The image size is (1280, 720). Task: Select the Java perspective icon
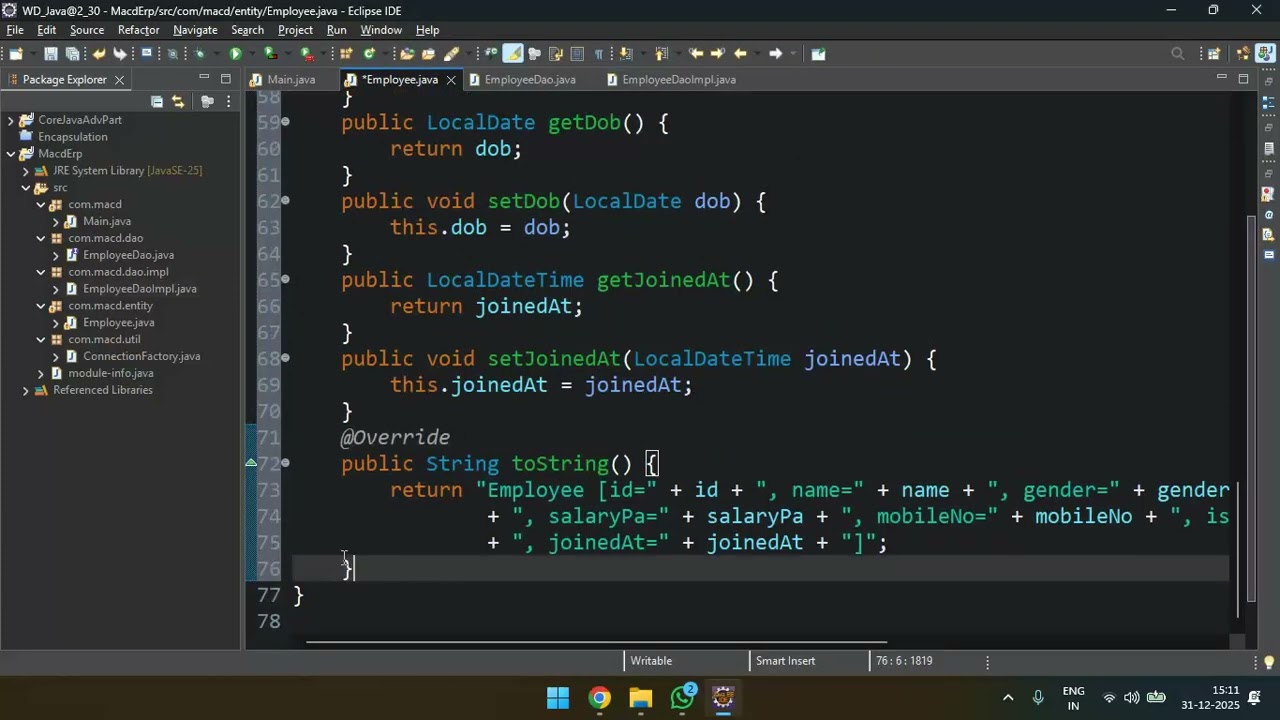(x=1265, y=53)
